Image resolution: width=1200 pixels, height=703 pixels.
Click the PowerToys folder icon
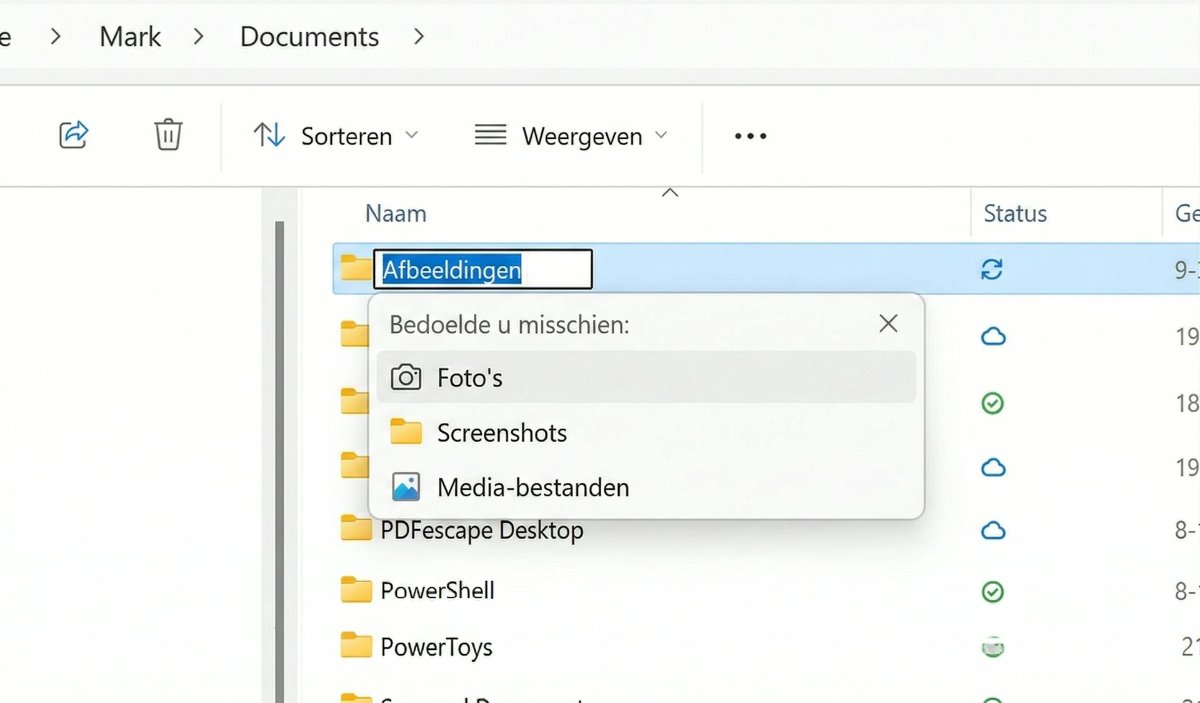(x=356, y=647)
